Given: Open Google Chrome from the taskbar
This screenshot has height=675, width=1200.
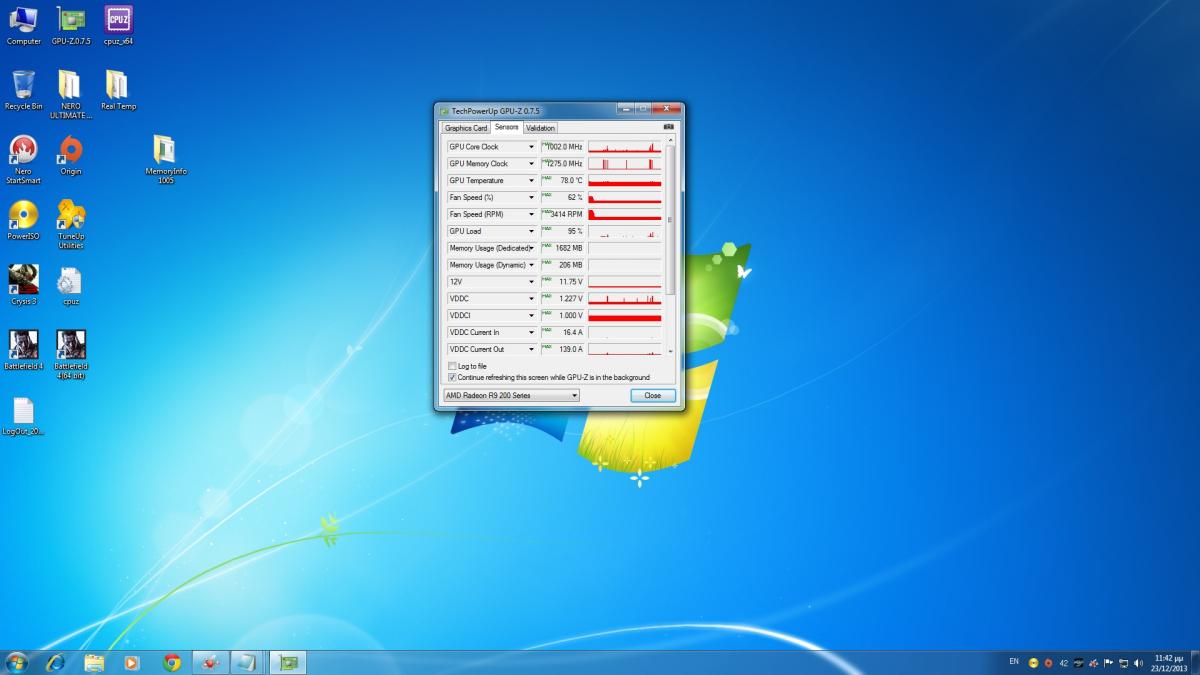Looking at the screenshot, I should (x=172, y=662).
